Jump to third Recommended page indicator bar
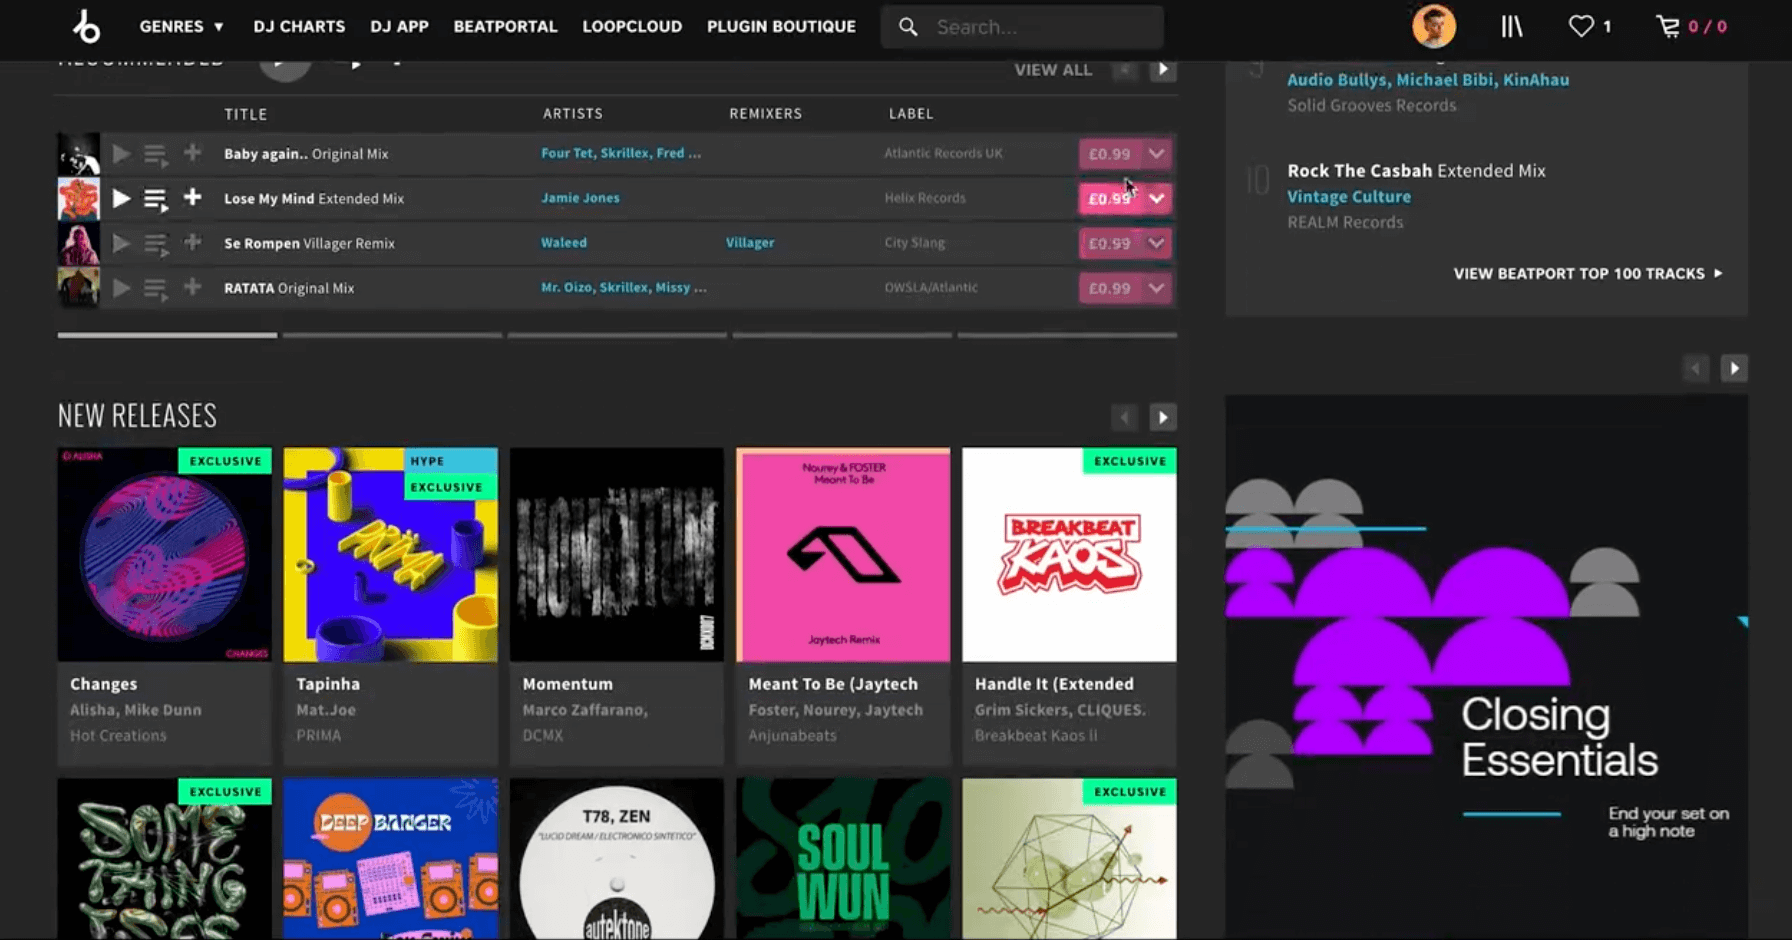The image size is (1792, 940). coord(617,335)
